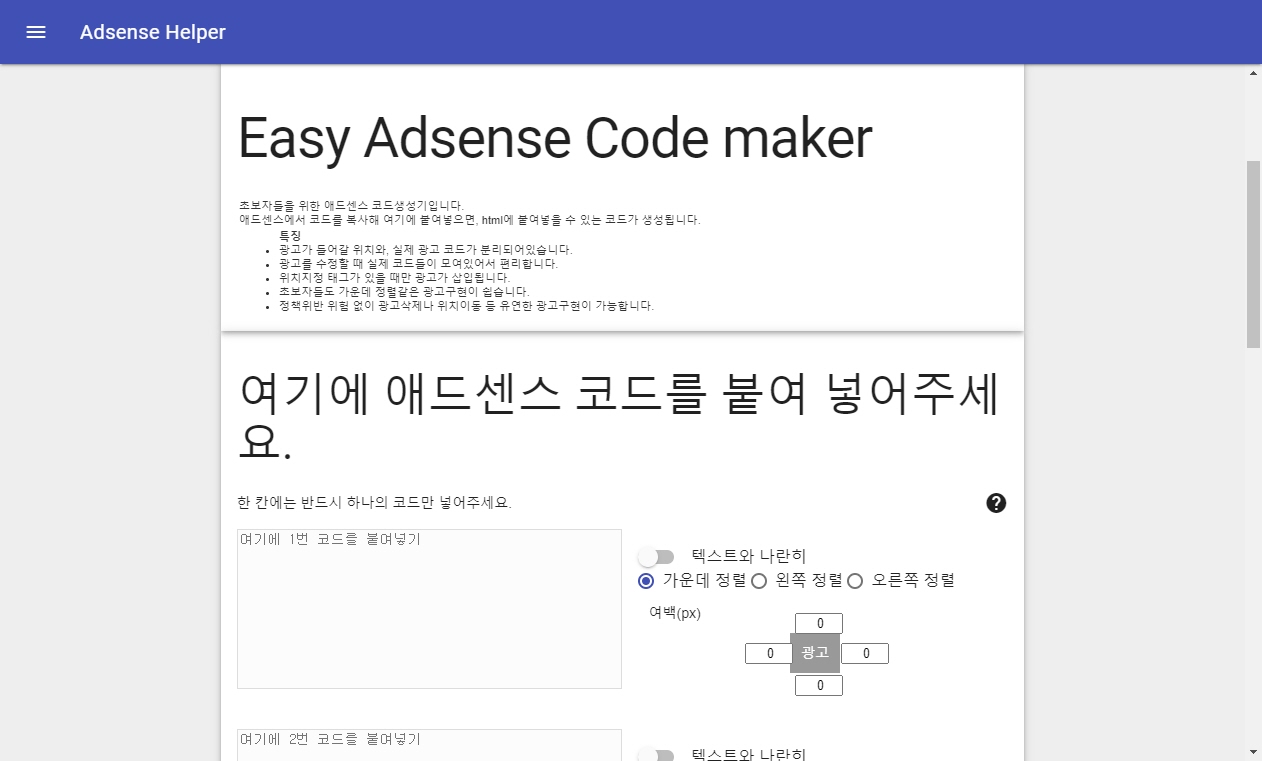Open the hamburger navigation menu
Viewport: 1262px width, 761px height.
[36, 32]
